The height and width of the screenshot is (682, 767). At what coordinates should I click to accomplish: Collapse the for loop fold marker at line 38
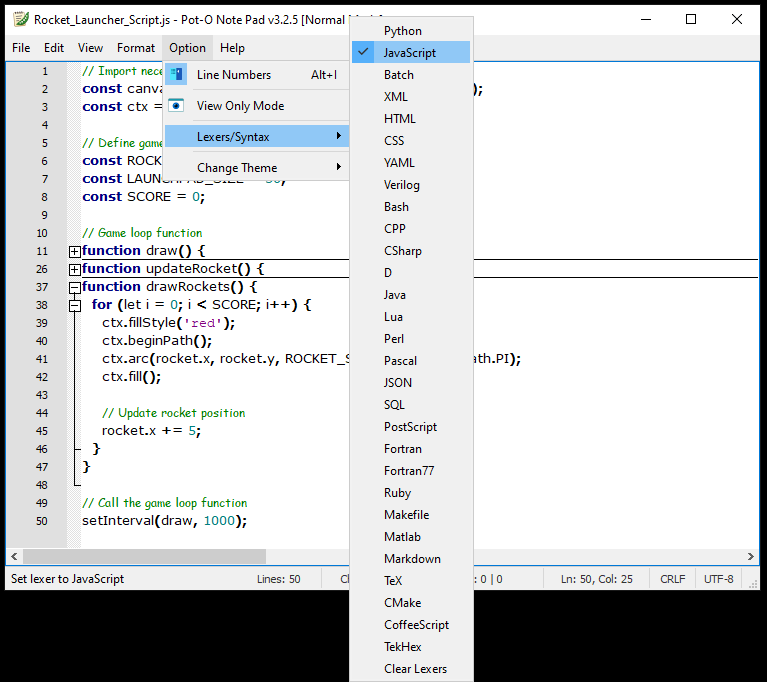pos(74,306)
